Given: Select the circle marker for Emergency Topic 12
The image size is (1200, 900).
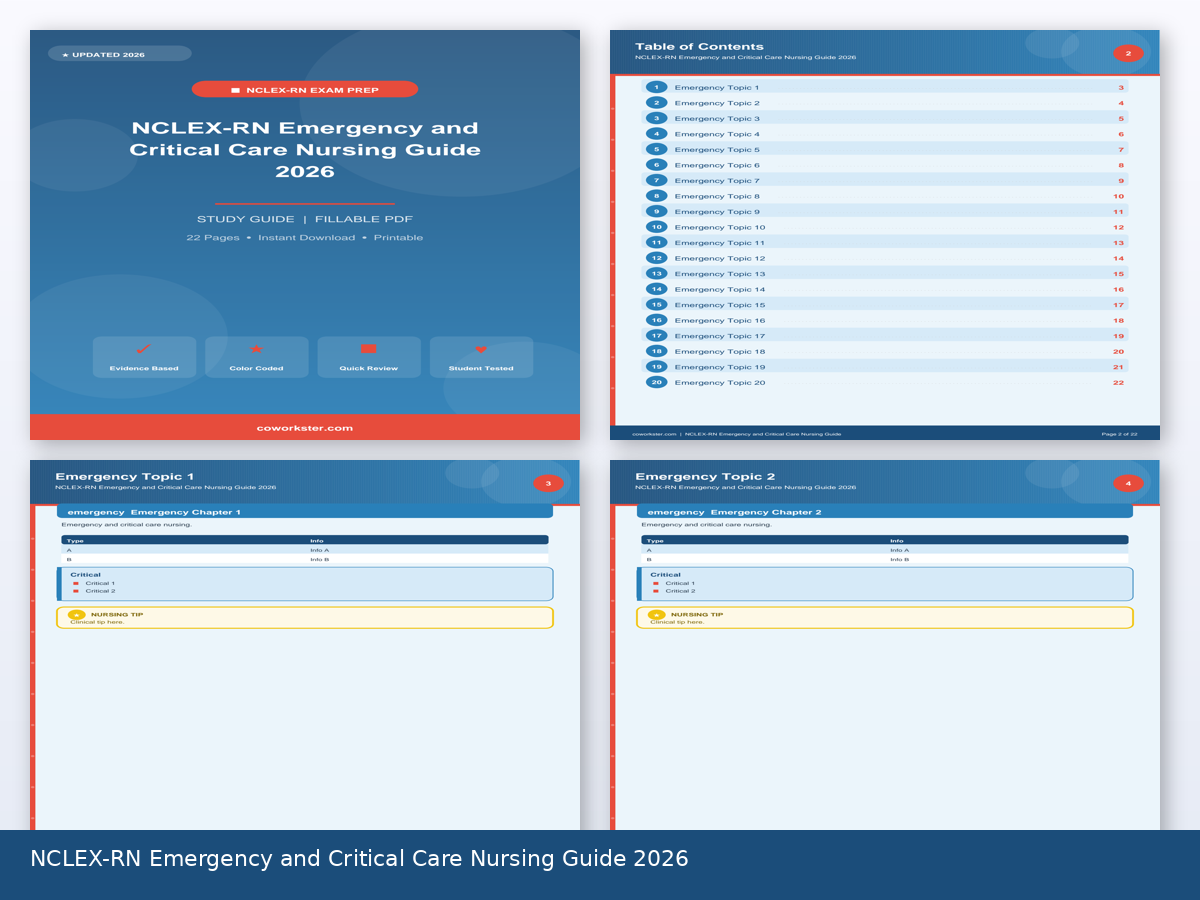Looking at the screenshot, I should pyautogui.click(x=656, y=258).
